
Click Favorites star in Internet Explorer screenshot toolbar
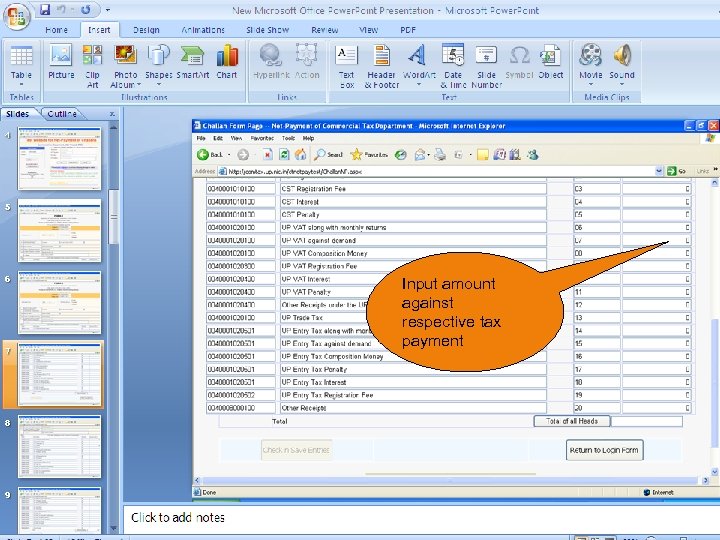pos(369,155)
